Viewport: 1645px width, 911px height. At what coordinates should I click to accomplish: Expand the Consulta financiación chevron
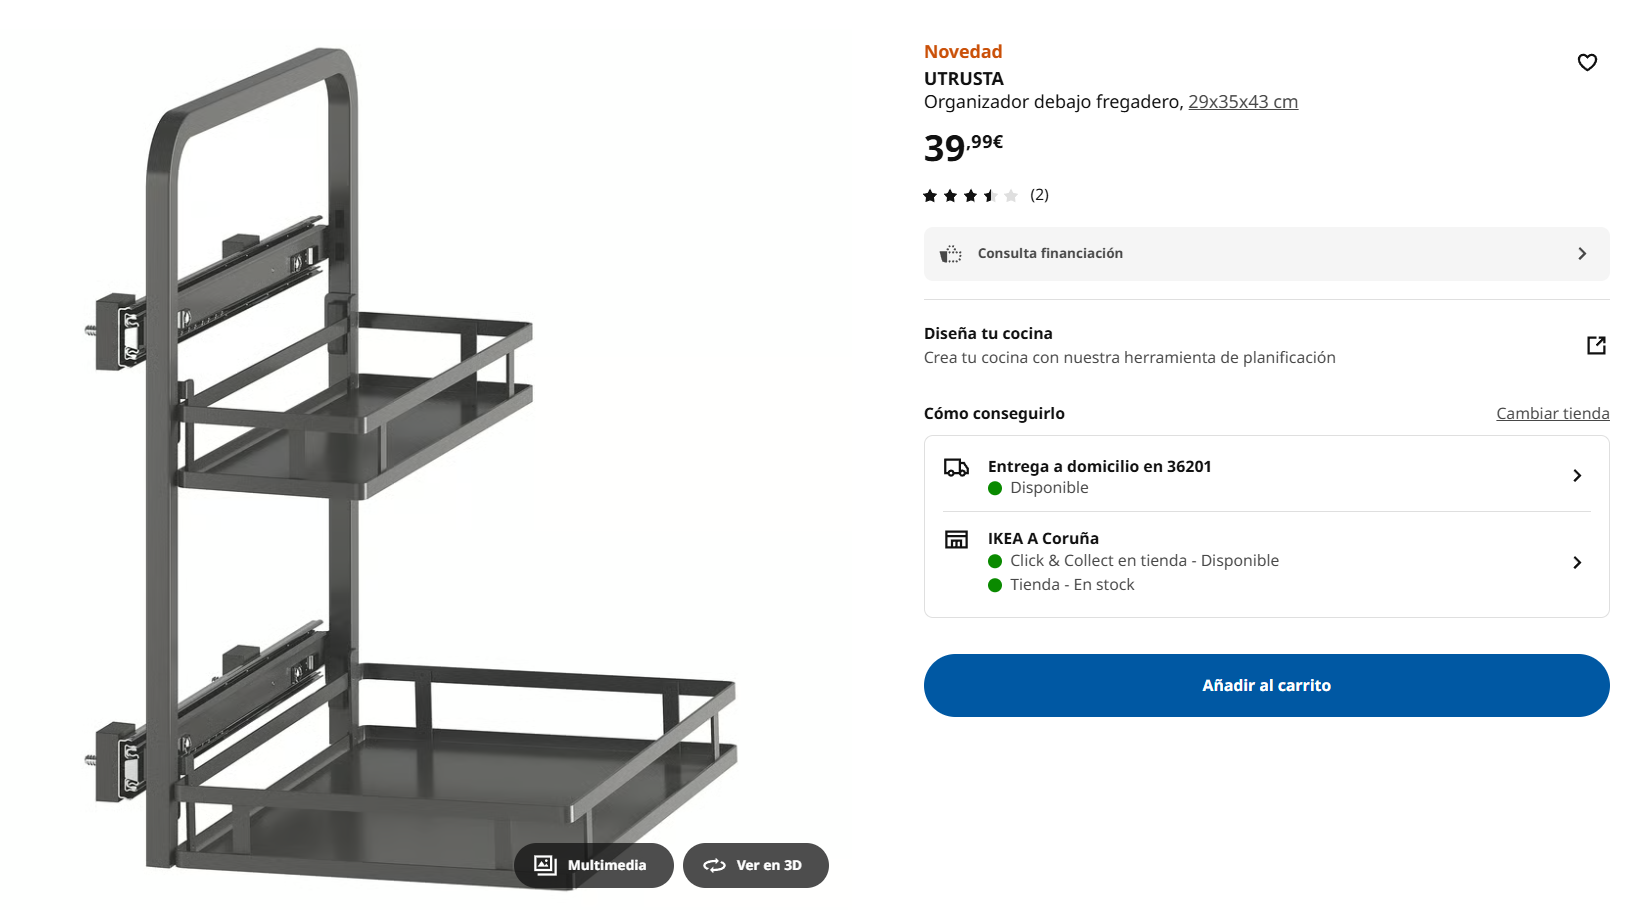pos(1582,254)
